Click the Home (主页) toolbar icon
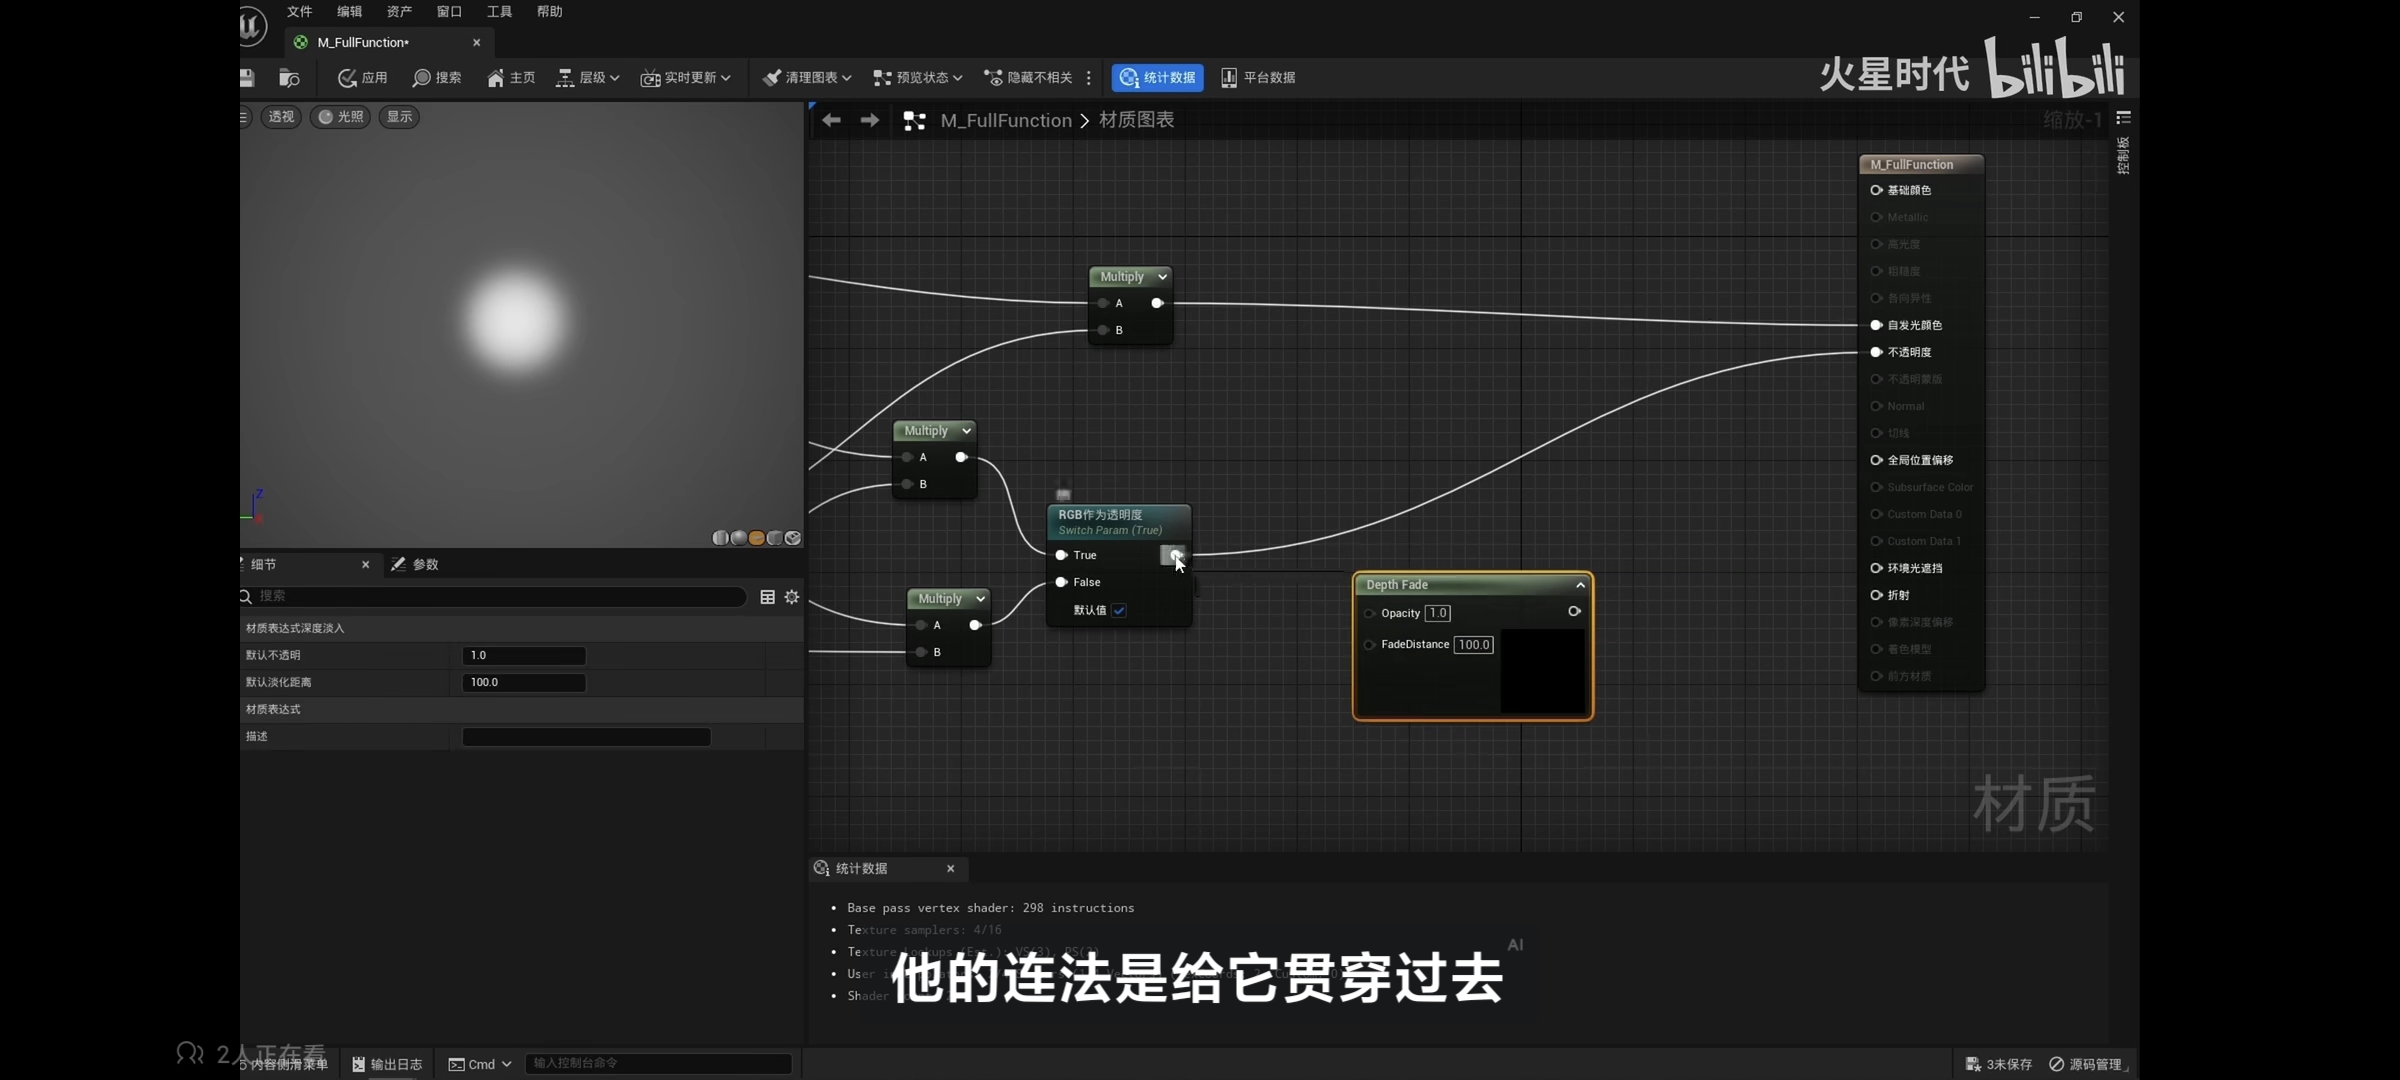This screenshot has width=2400, height=1080. tap(496, 78)
